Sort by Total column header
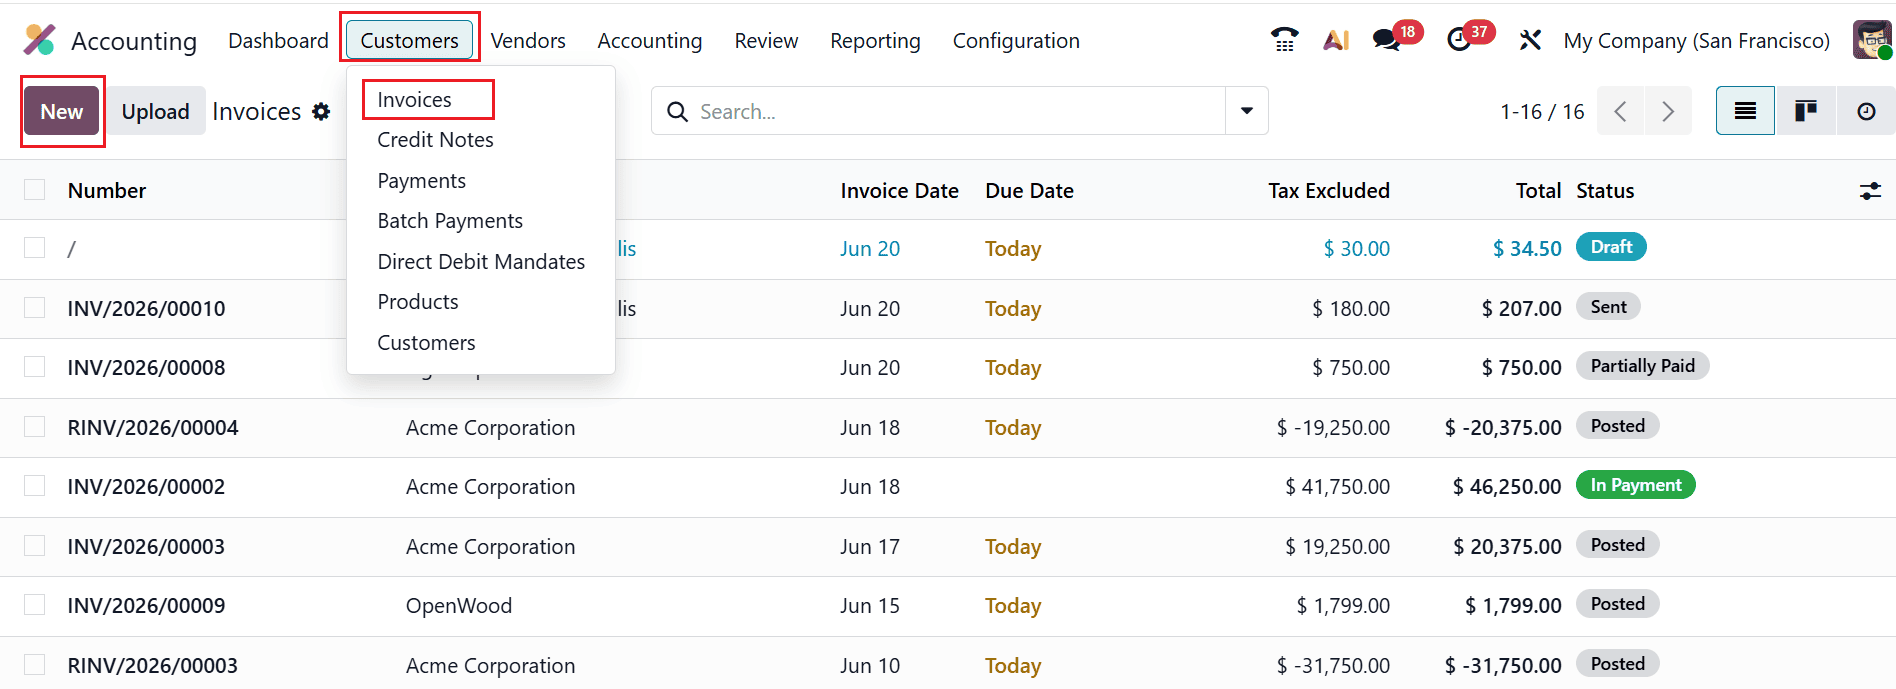Viewport: 1896px width, 689px height. click(1538, 190)
